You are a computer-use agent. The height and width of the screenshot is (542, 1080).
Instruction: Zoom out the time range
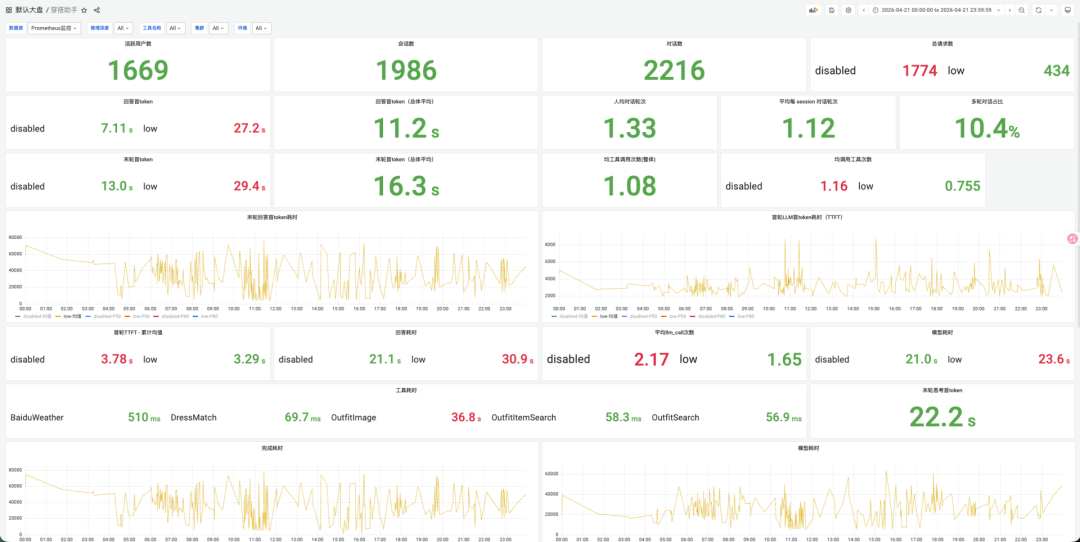(x=1021, y=10)
